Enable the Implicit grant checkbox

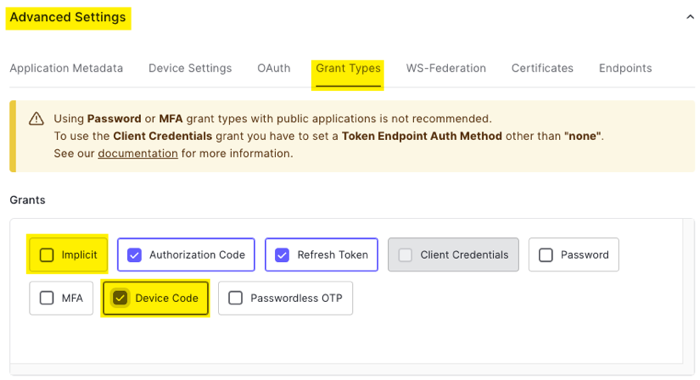point(47,255)
